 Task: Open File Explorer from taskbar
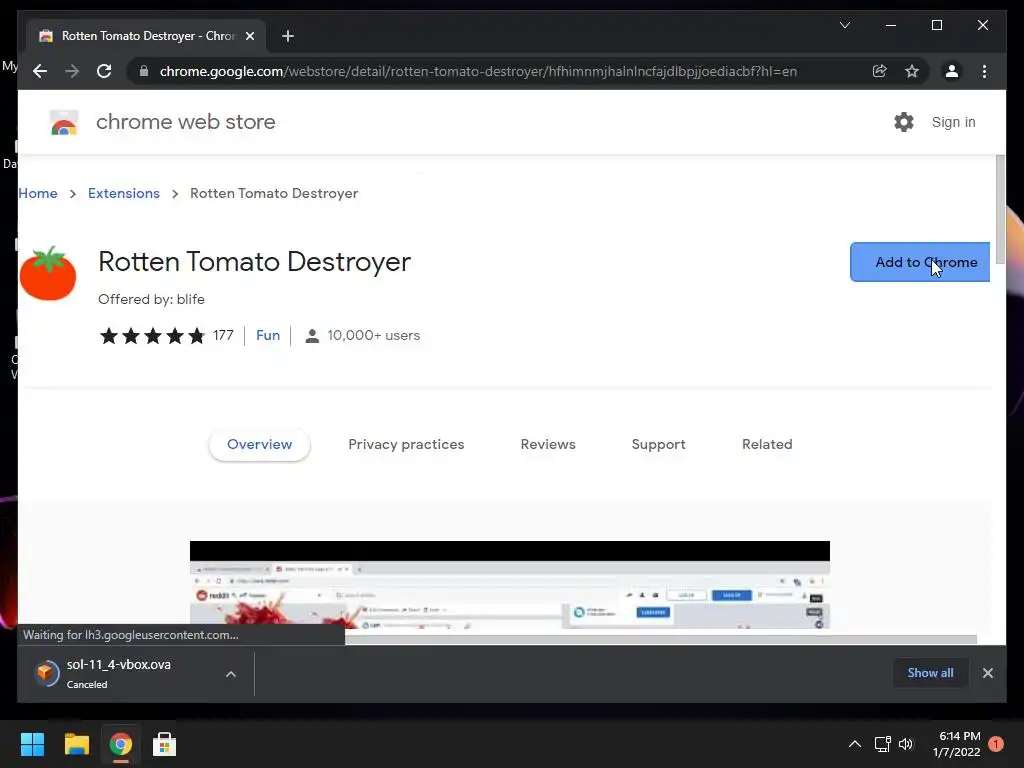click(x=76, y=744)
